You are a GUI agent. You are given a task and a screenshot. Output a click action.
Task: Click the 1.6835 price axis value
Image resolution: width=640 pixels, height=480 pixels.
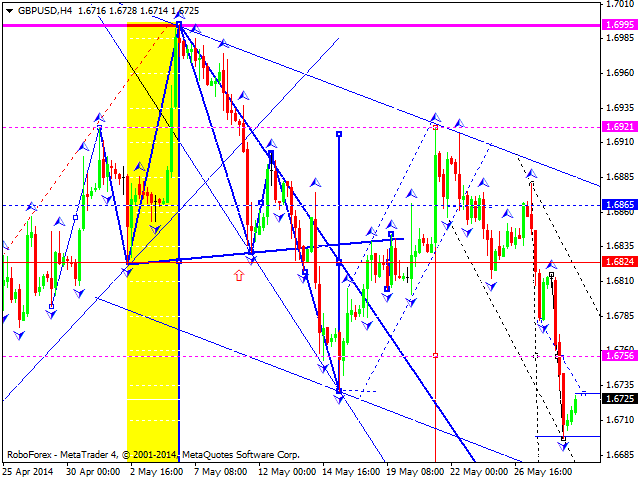pyautogui.click(x=620, y=246)
